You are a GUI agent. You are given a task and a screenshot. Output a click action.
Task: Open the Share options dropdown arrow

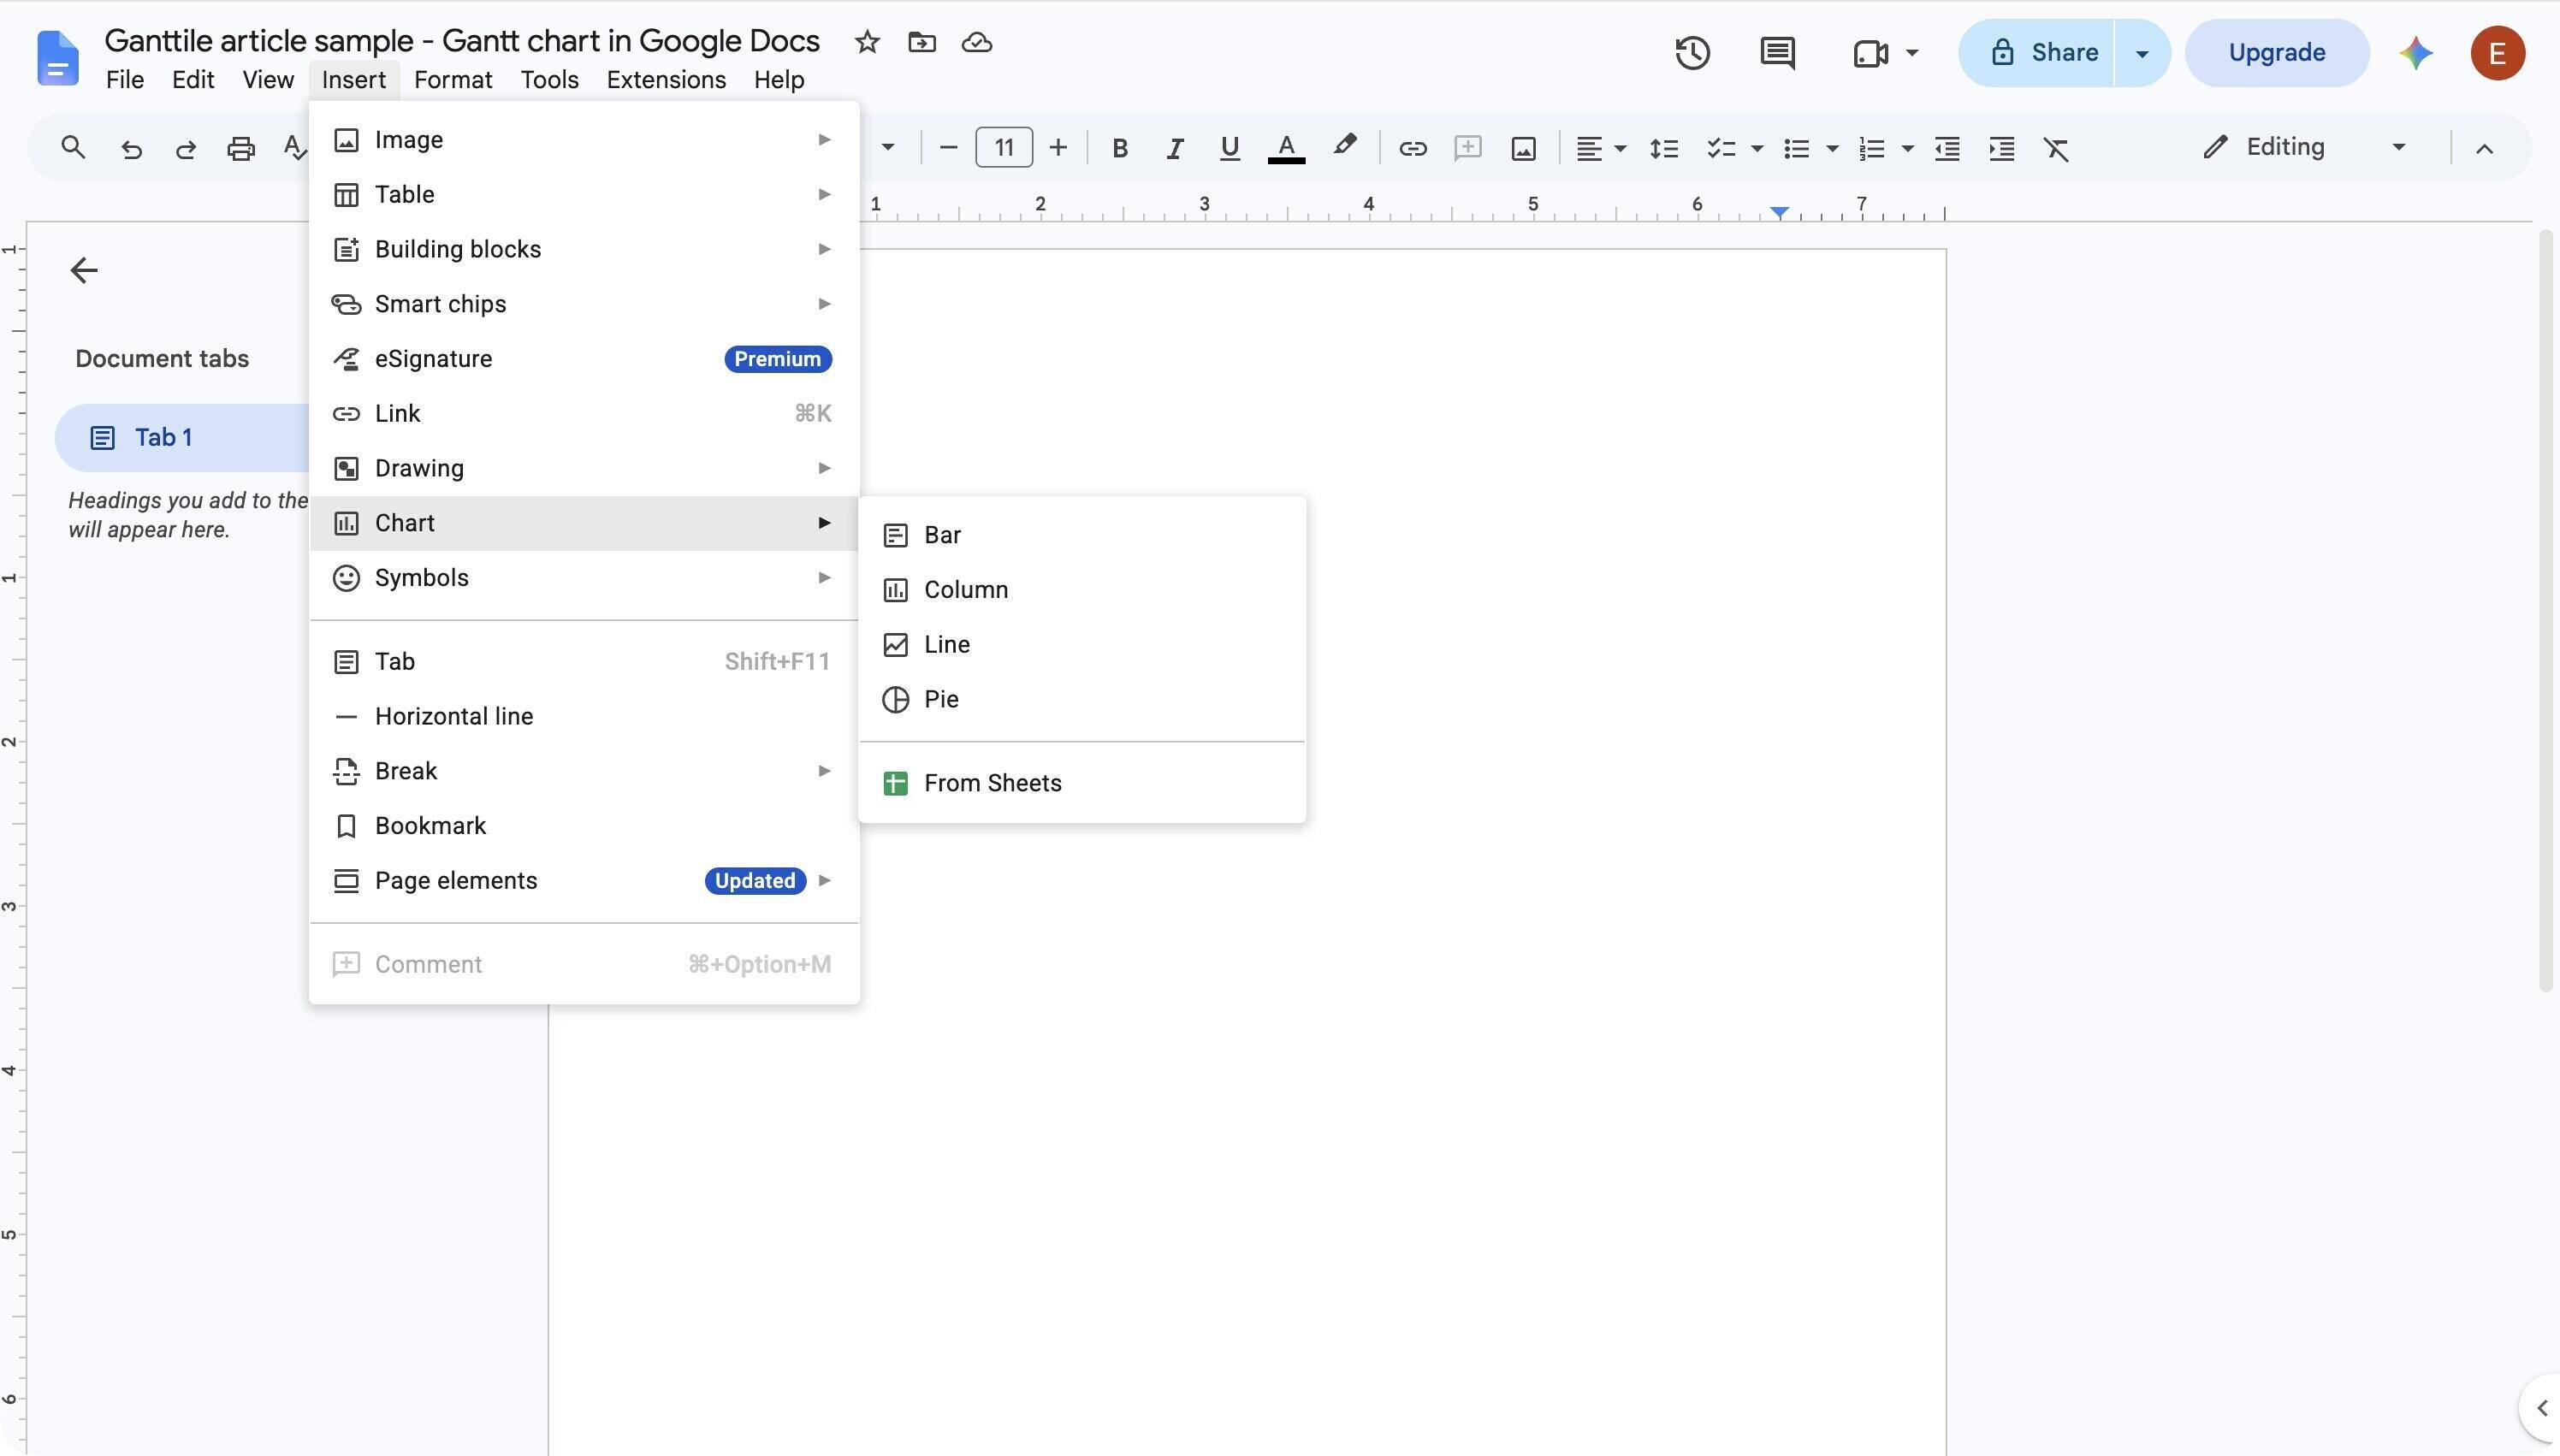[2142, 53]
